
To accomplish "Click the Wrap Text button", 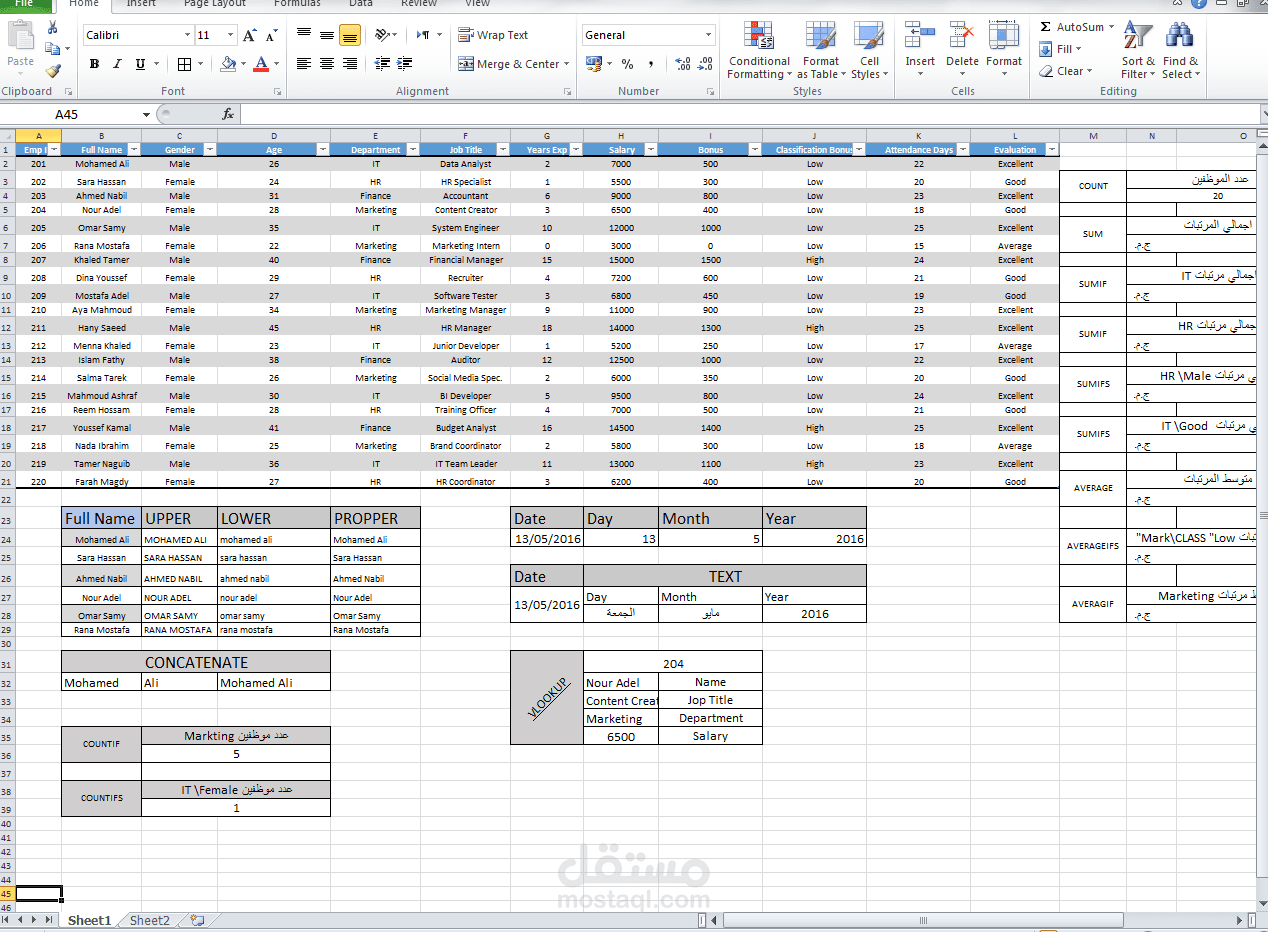I will (493, 35).
